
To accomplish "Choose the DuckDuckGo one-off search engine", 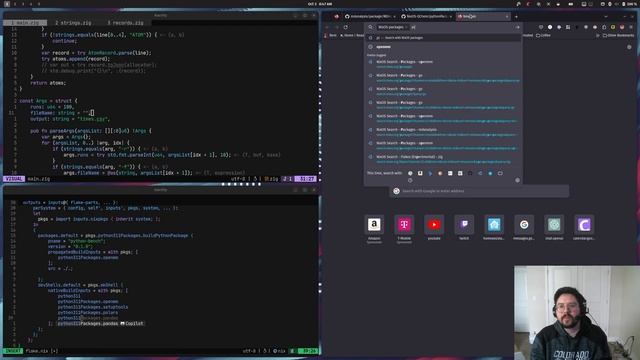I will point(440,173).
